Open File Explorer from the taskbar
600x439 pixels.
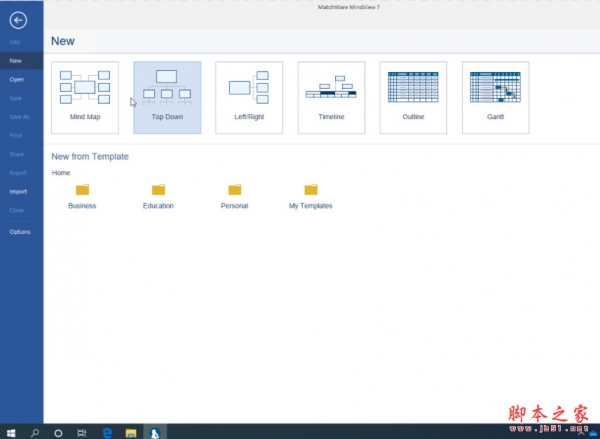(x=131, y=432)
